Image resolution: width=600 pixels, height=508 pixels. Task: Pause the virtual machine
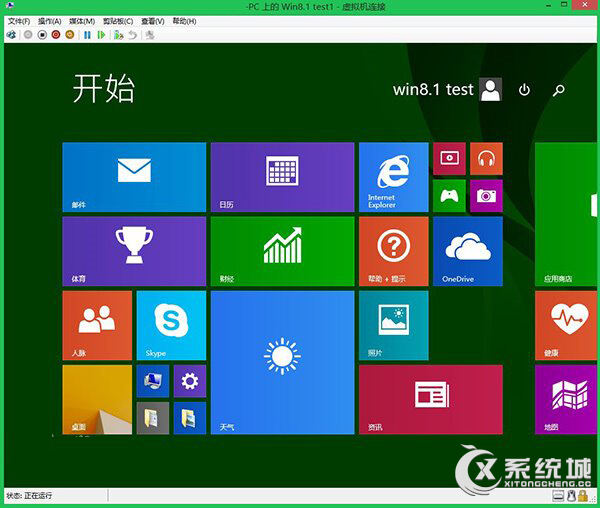87,35
